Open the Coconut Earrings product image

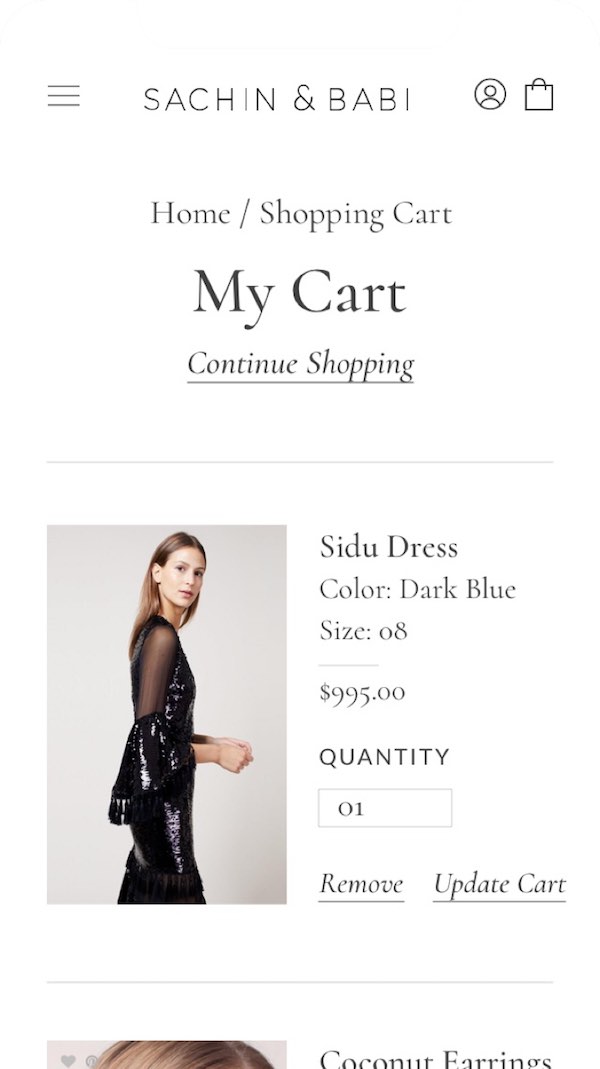[167, 1055]
